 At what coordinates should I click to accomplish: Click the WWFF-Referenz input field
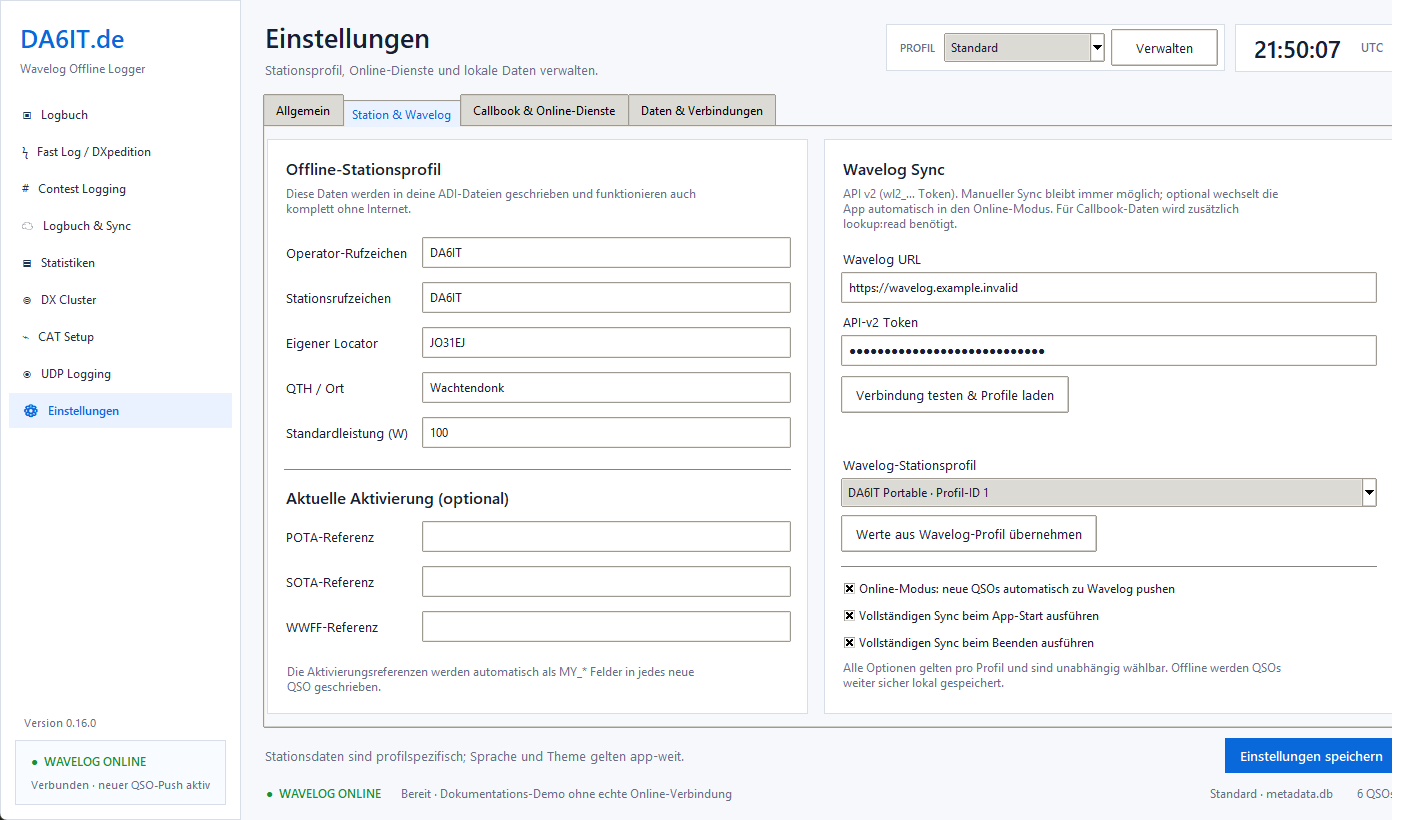pyautogui.click(x=606, y=627)
